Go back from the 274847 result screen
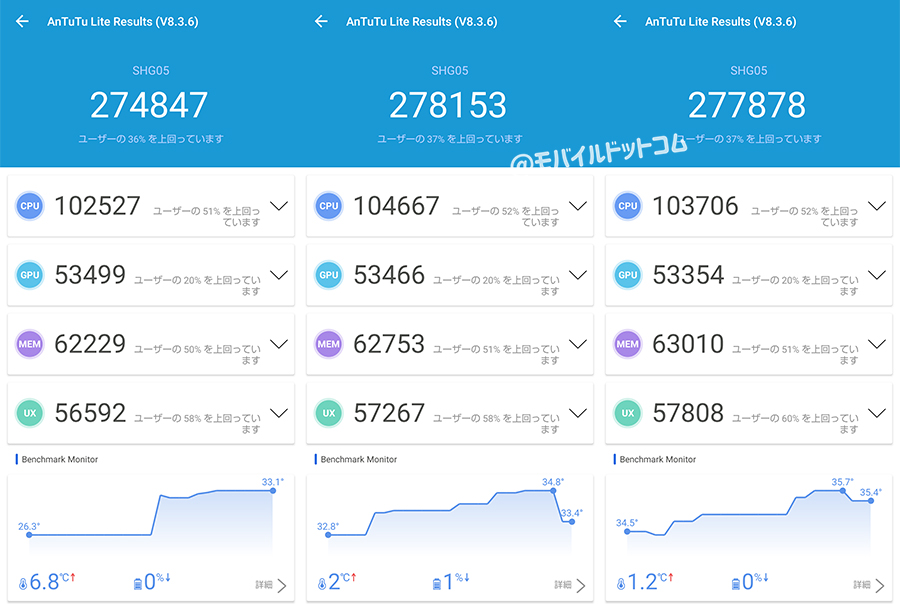This screenshot has height=604, width=900. coord(22,21)
